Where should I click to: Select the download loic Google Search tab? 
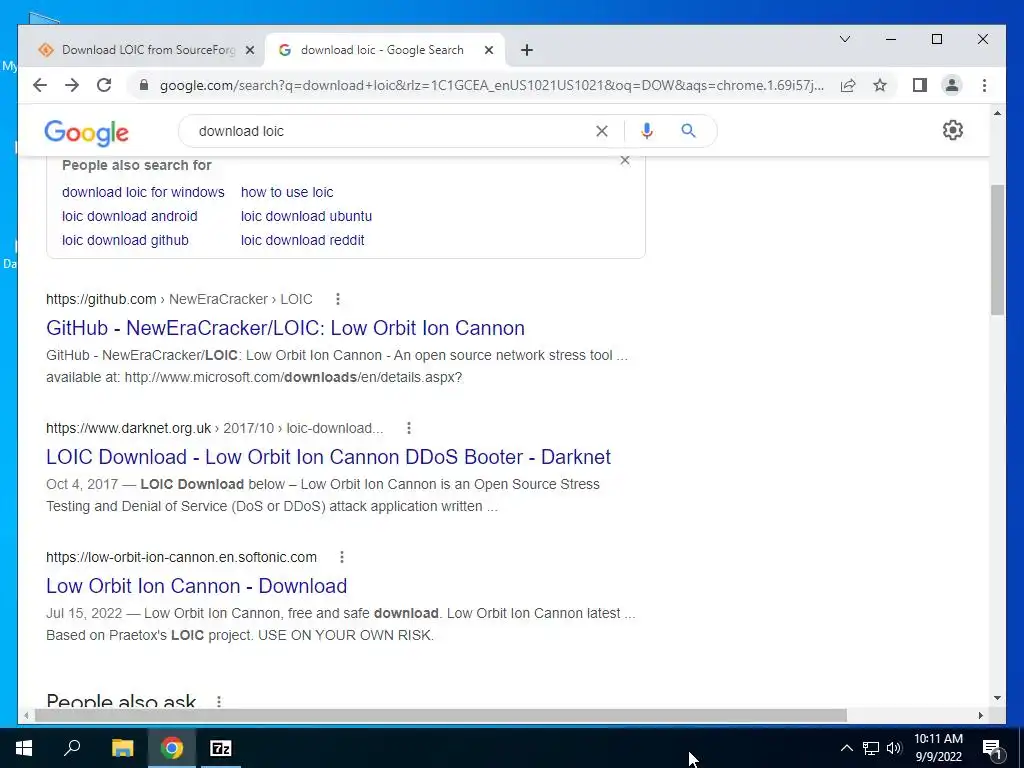point(382,50)
